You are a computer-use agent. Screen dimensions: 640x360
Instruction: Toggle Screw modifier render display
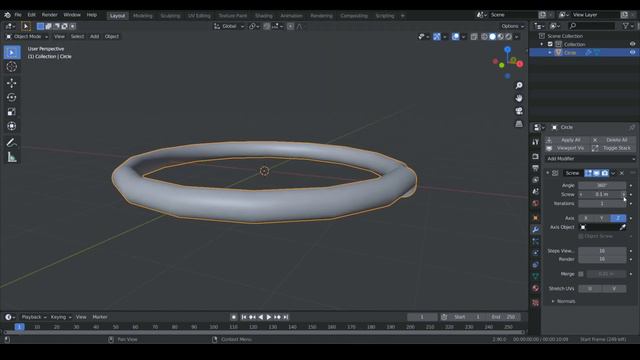605,173
